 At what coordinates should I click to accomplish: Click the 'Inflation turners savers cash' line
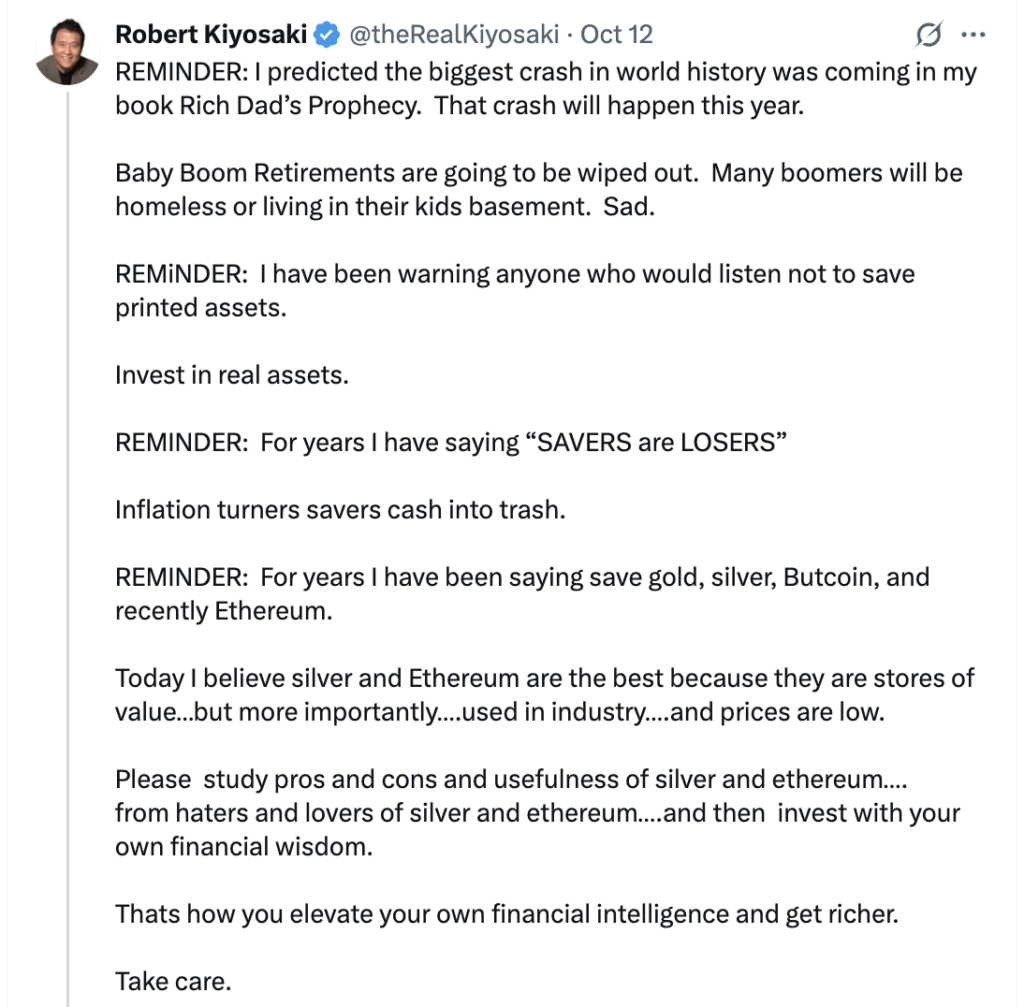[340, 509]
